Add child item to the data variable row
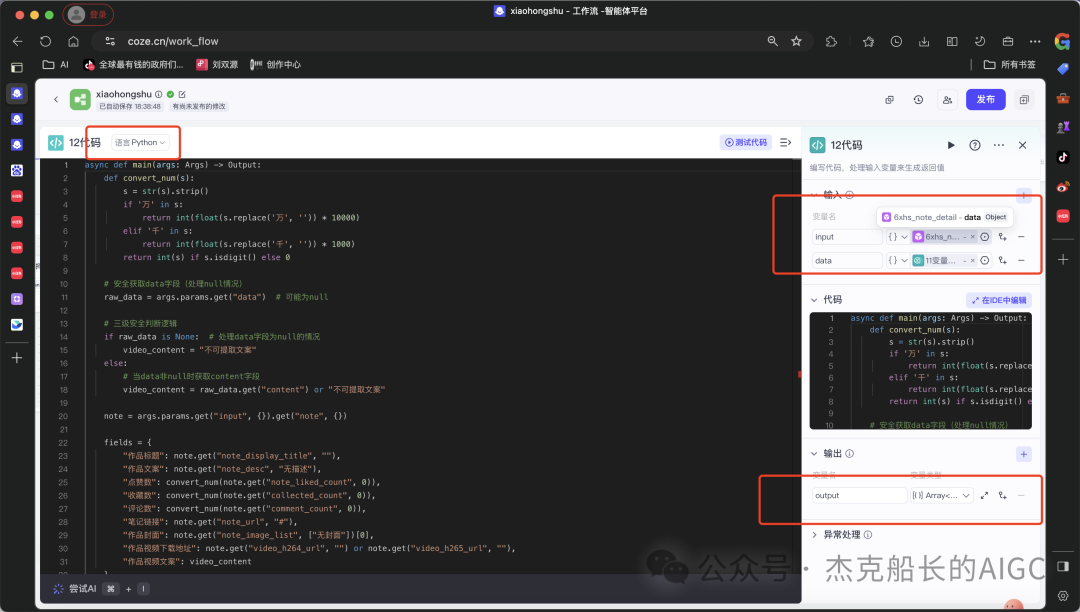The height and width of the screenshot is (612, 1080). click(1003, 260)
